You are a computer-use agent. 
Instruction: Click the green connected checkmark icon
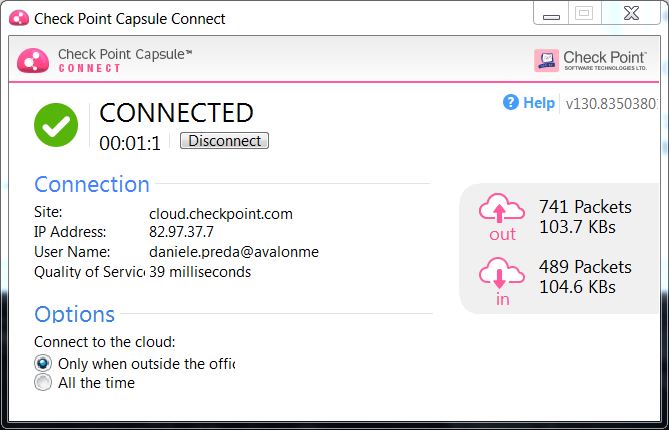tap(56, 124)
